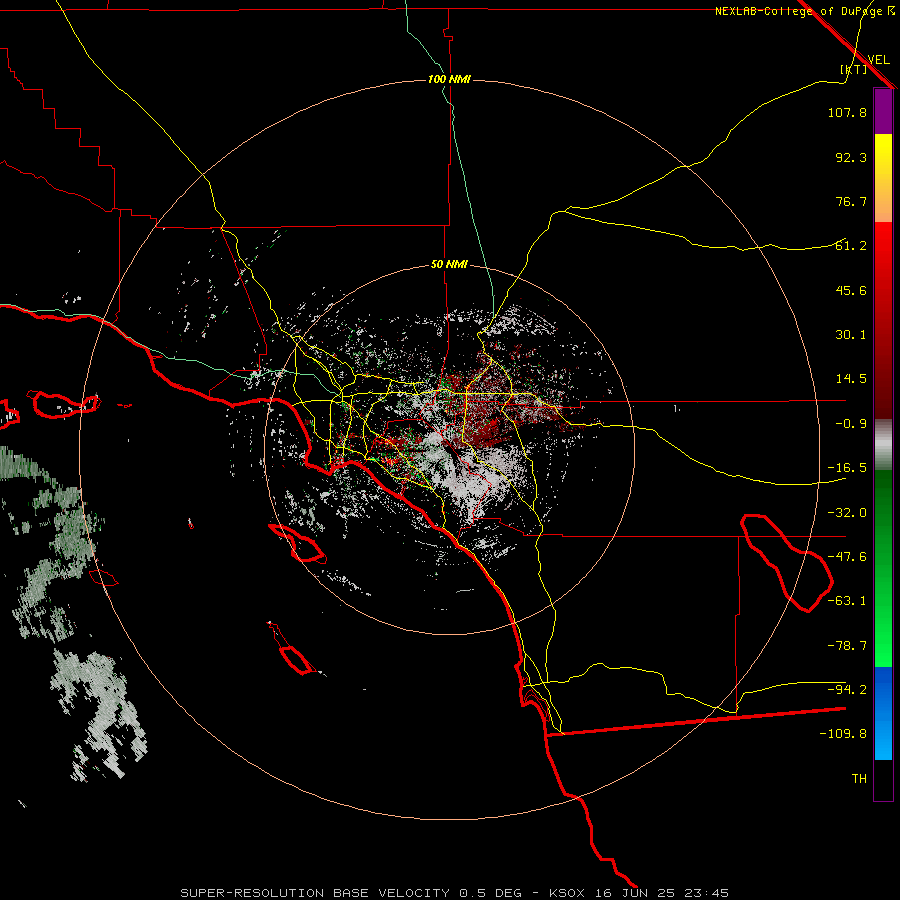Viewport: 900px width, 900px height.
Task: Select the 30.1 scale value
Action: [851, 335]
